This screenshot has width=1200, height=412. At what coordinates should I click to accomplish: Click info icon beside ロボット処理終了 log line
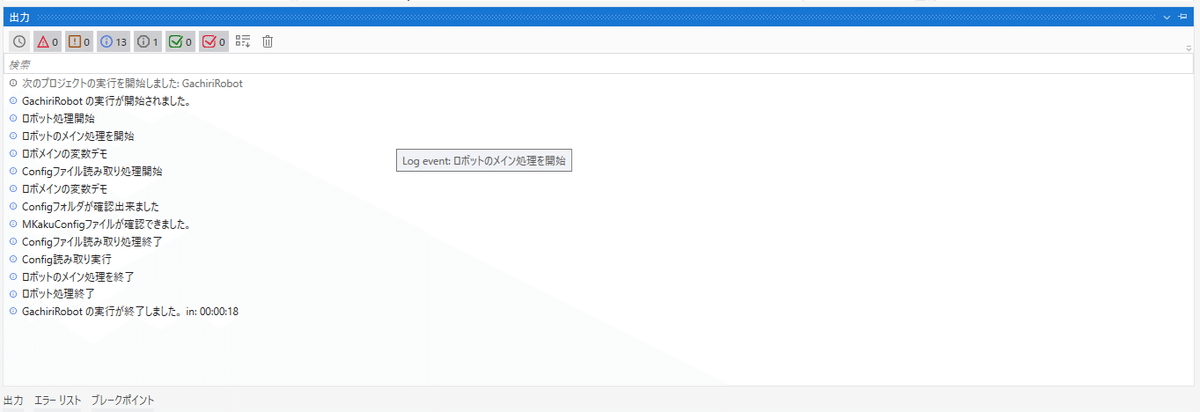pos(13,294)
